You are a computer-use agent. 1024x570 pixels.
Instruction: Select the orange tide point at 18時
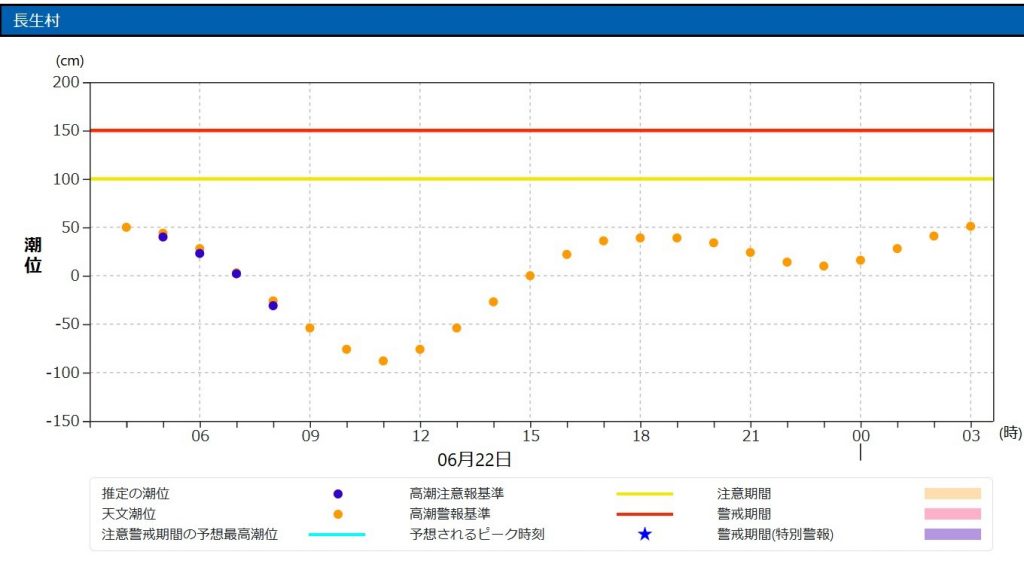coord(640,238)
